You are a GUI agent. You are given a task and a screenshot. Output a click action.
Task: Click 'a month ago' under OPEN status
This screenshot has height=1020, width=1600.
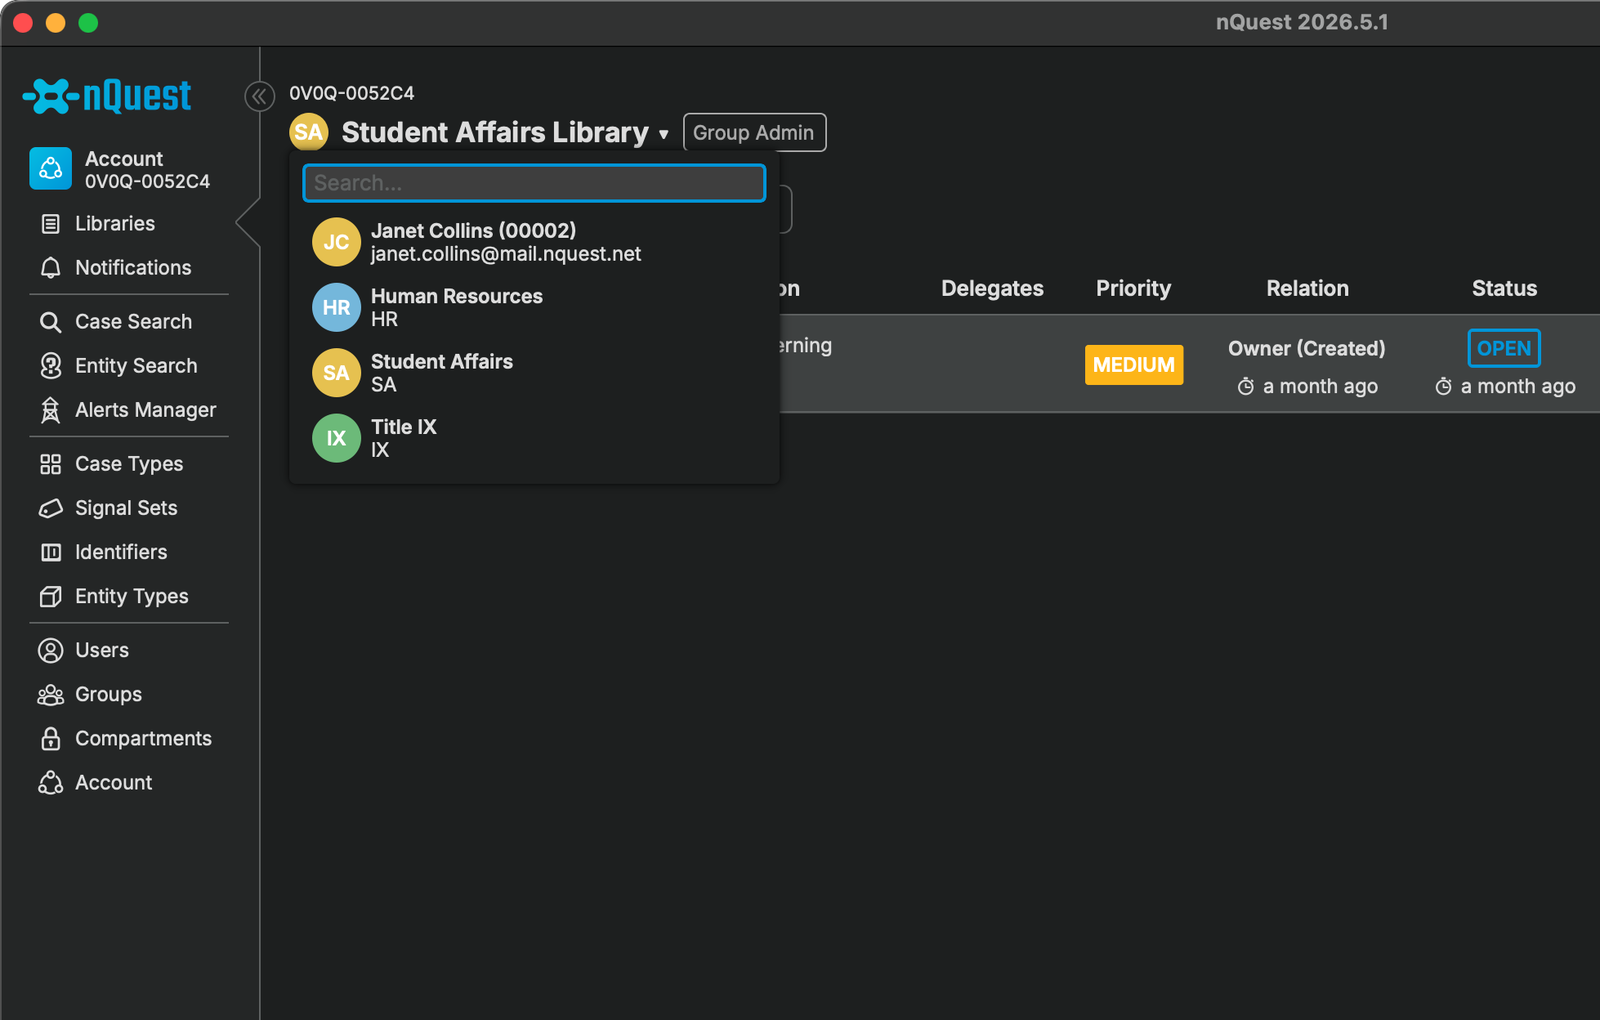coord(1518,386)
